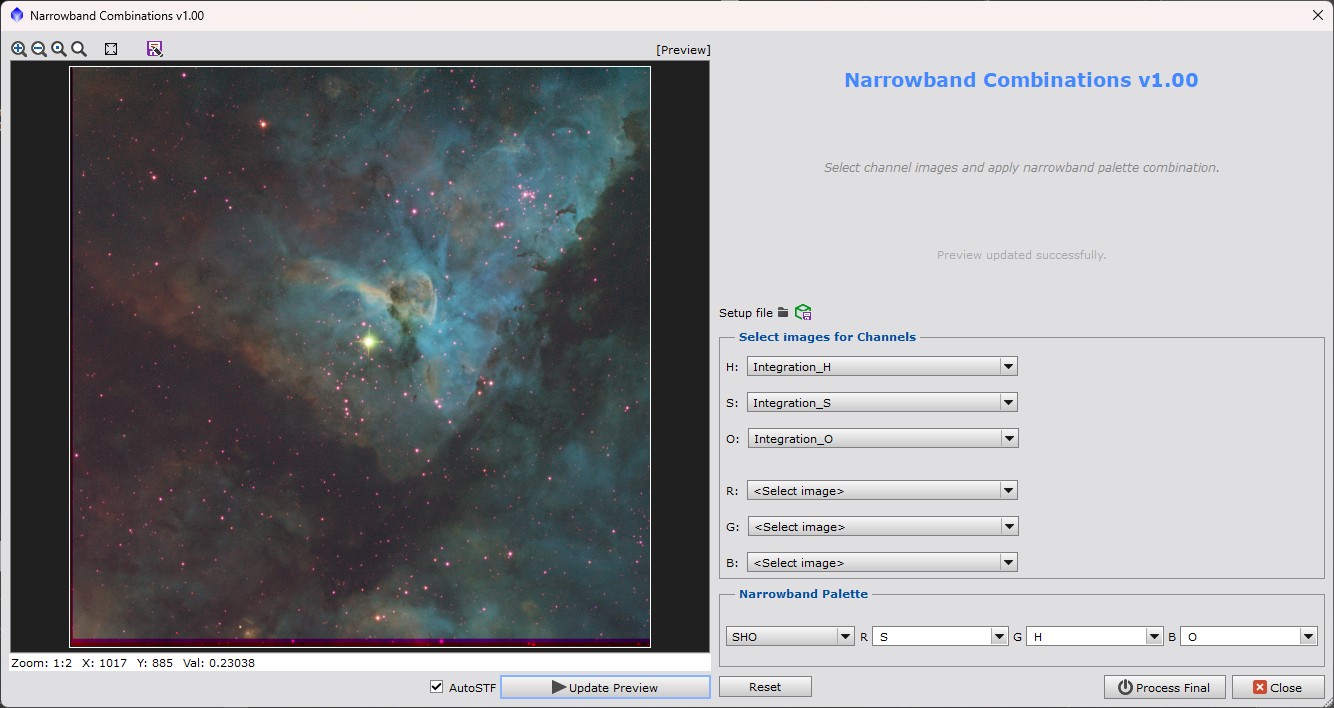Click the fit-to-window expand icon
Screen dimensions: 1334x708
pyautogui.click(x=111, y=49)
